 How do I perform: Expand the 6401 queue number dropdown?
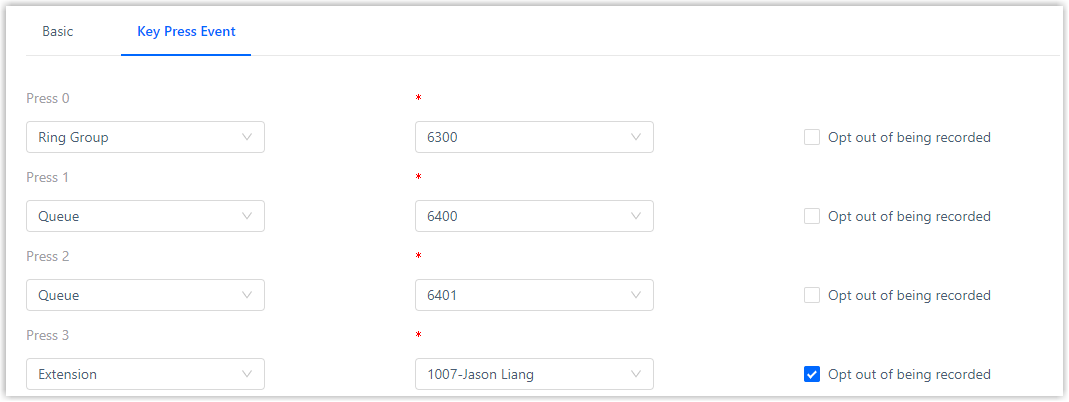point(533,295)
